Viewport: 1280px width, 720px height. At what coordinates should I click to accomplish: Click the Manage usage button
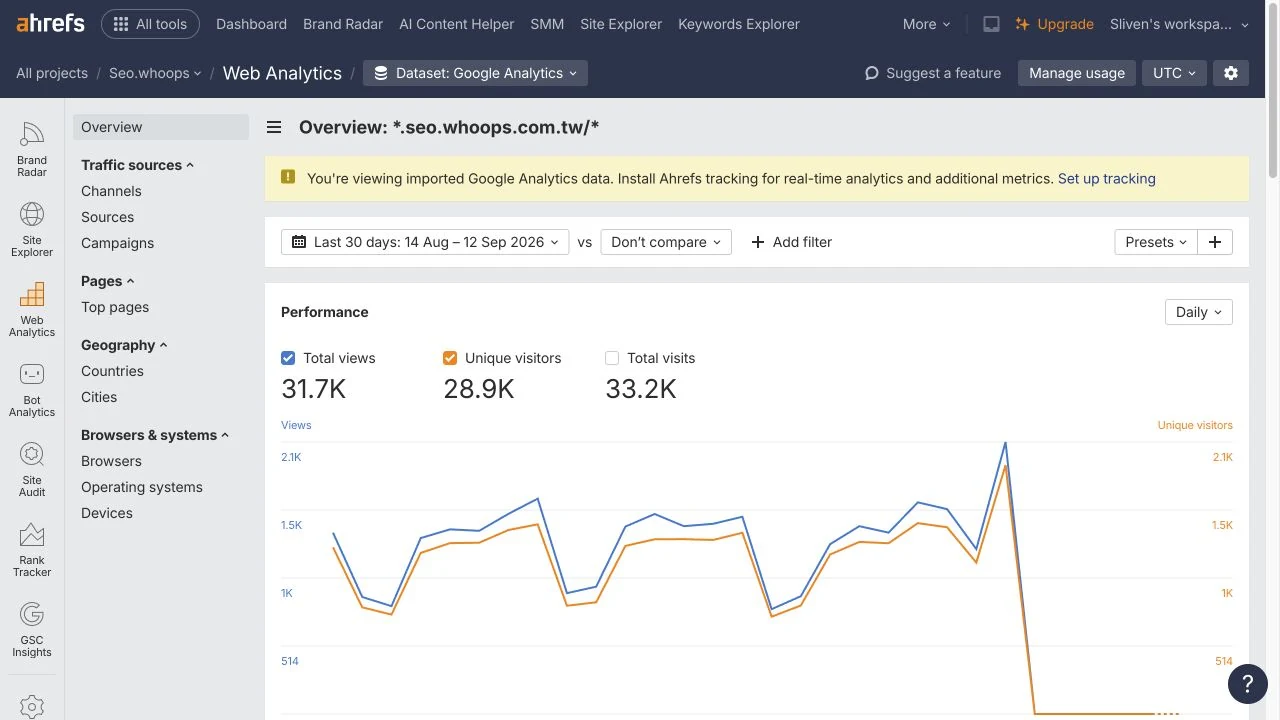pos(1077,73)
